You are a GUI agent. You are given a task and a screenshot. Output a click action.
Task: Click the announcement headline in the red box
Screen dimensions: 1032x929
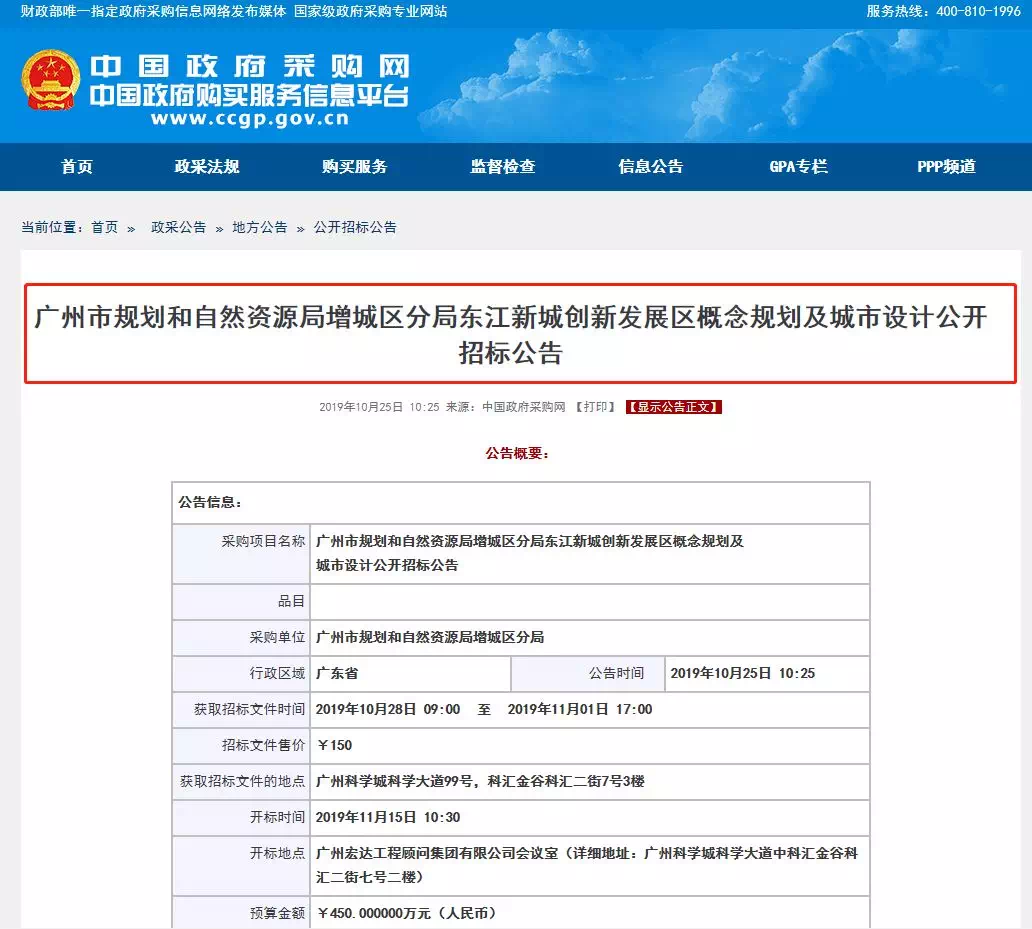[x=511, y=334]
